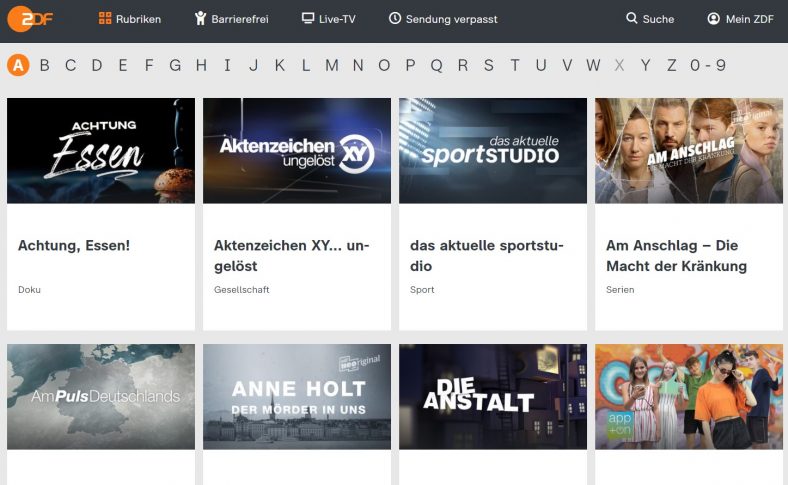Open Sendung verpasst label
The width and height of the screenshot is (788, 485).
coord(451,19)
